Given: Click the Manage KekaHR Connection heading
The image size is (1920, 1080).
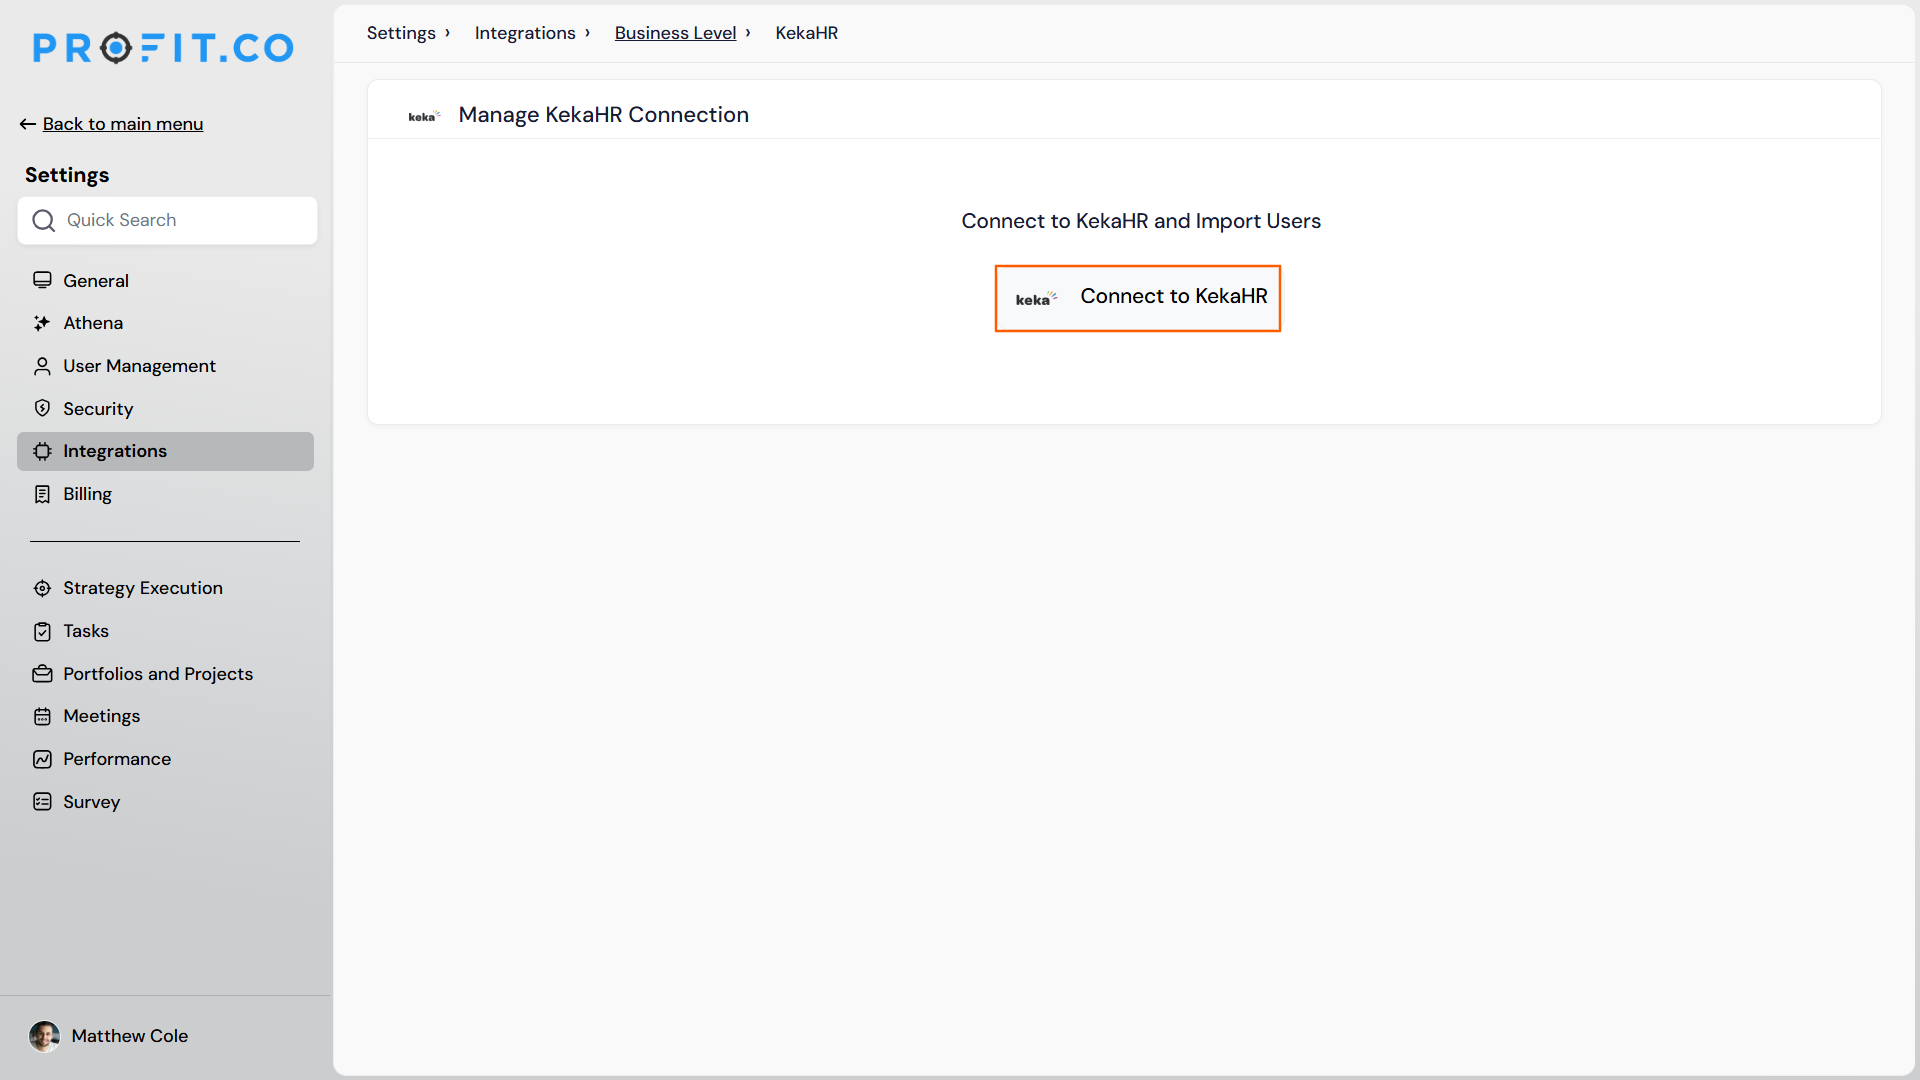Looking at the screenshot, I should pyautogui.click(x=603, y=115).
